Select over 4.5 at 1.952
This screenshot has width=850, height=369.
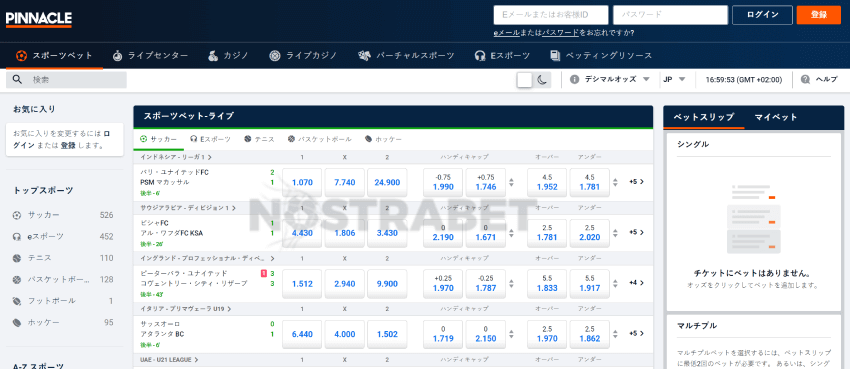(547, 183)
